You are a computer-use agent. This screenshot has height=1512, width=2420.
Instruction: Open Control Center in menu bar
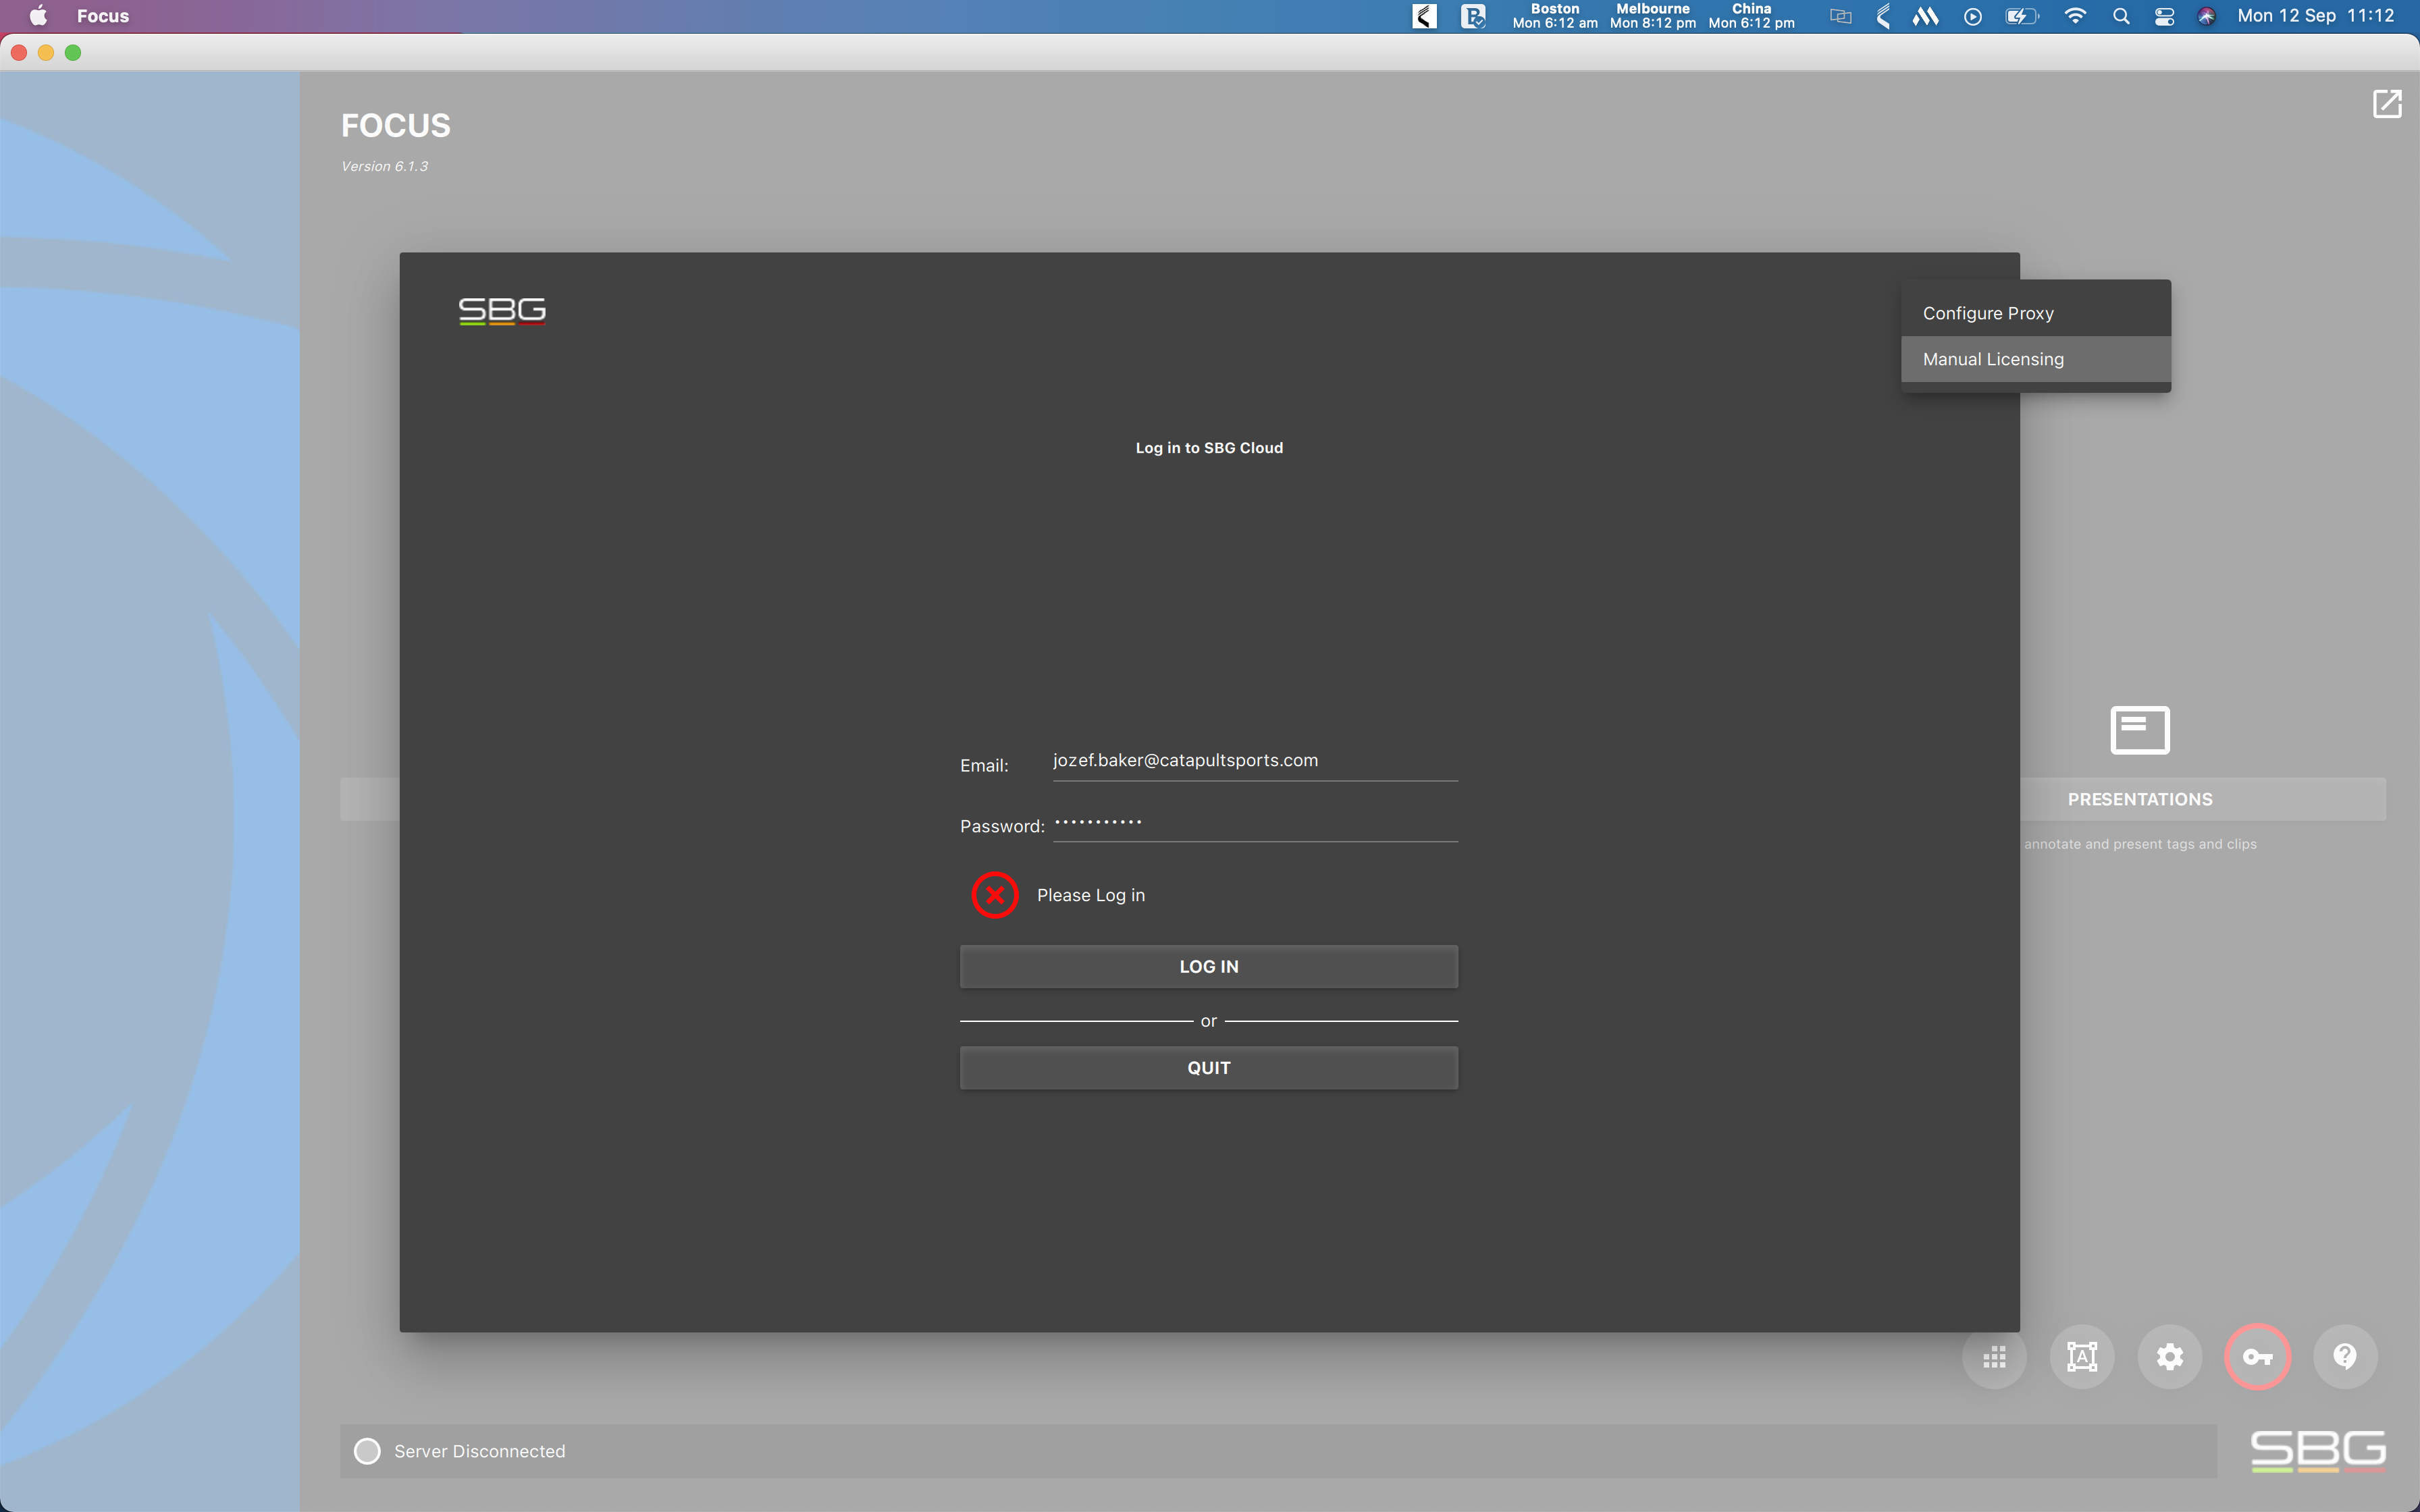[2164, 16]
